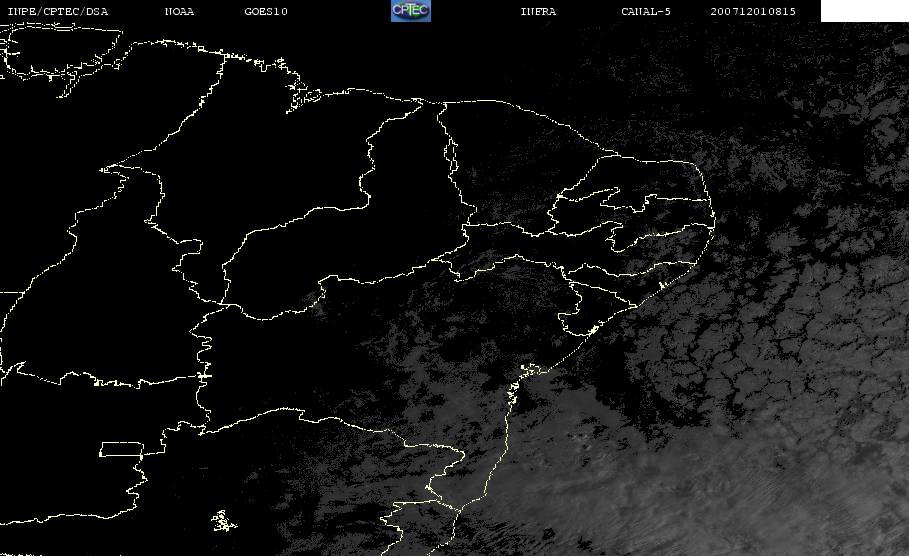This screenshot has height=556, width=909.
Task: Select the NOAA label in the header
Action: click(180, 12)
